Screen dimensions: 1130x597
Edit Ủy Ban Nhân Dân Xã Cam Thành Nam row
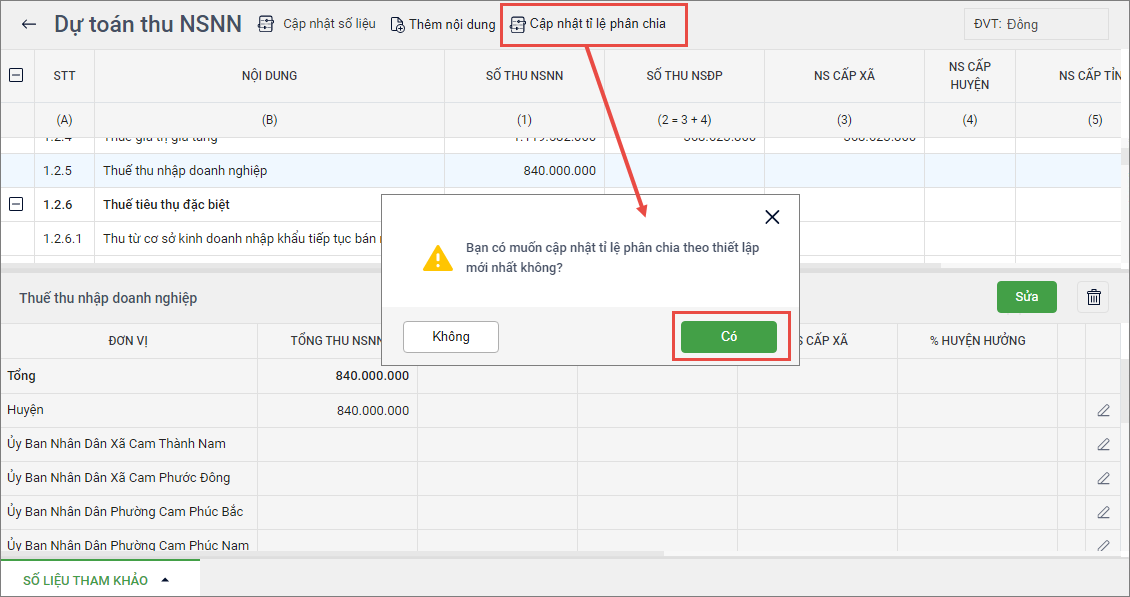click(1103, 444)
